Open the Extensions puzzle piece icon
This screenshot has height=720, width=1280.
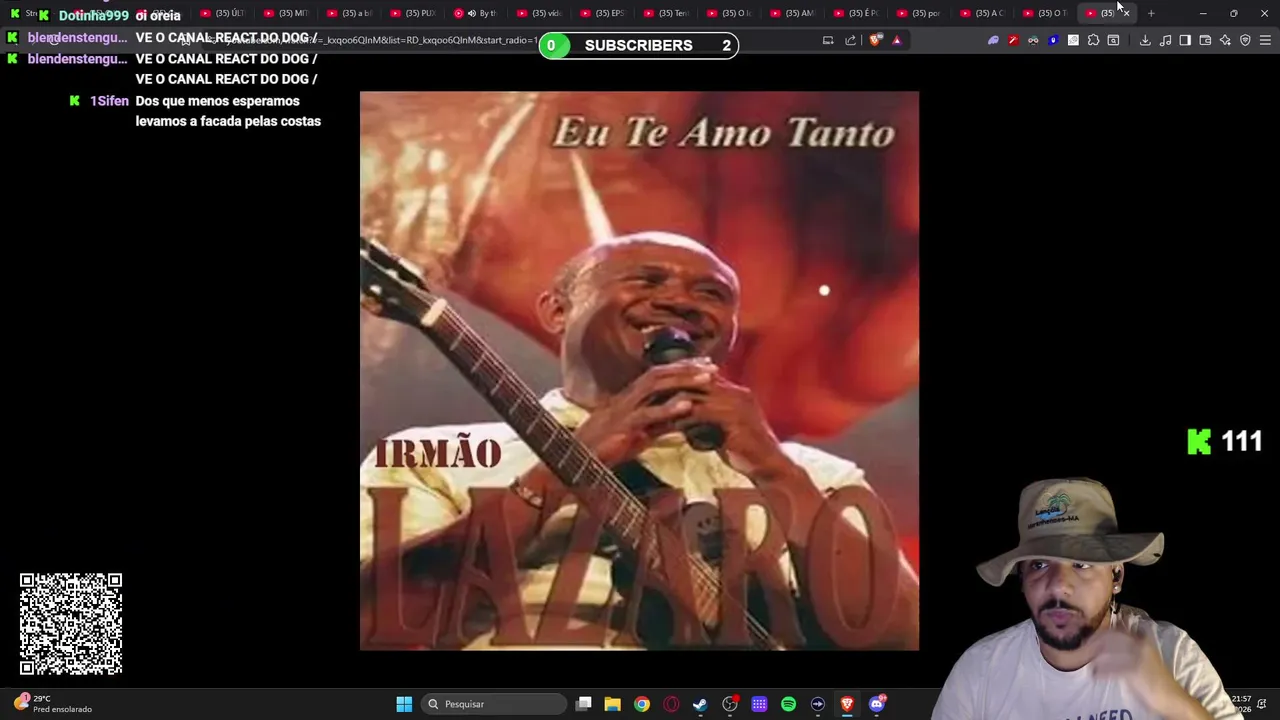[x=1093, y=40]
